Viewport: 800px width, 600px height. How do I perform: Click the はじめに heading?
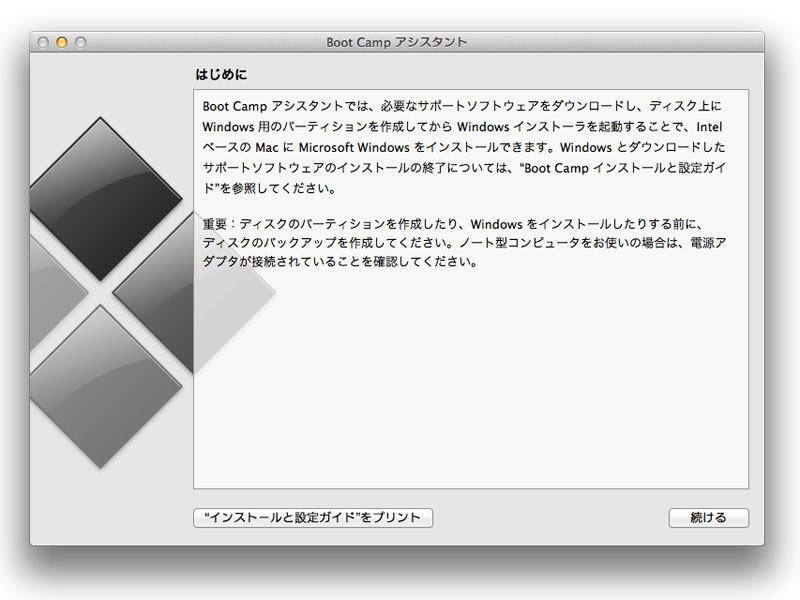(221, 74)
